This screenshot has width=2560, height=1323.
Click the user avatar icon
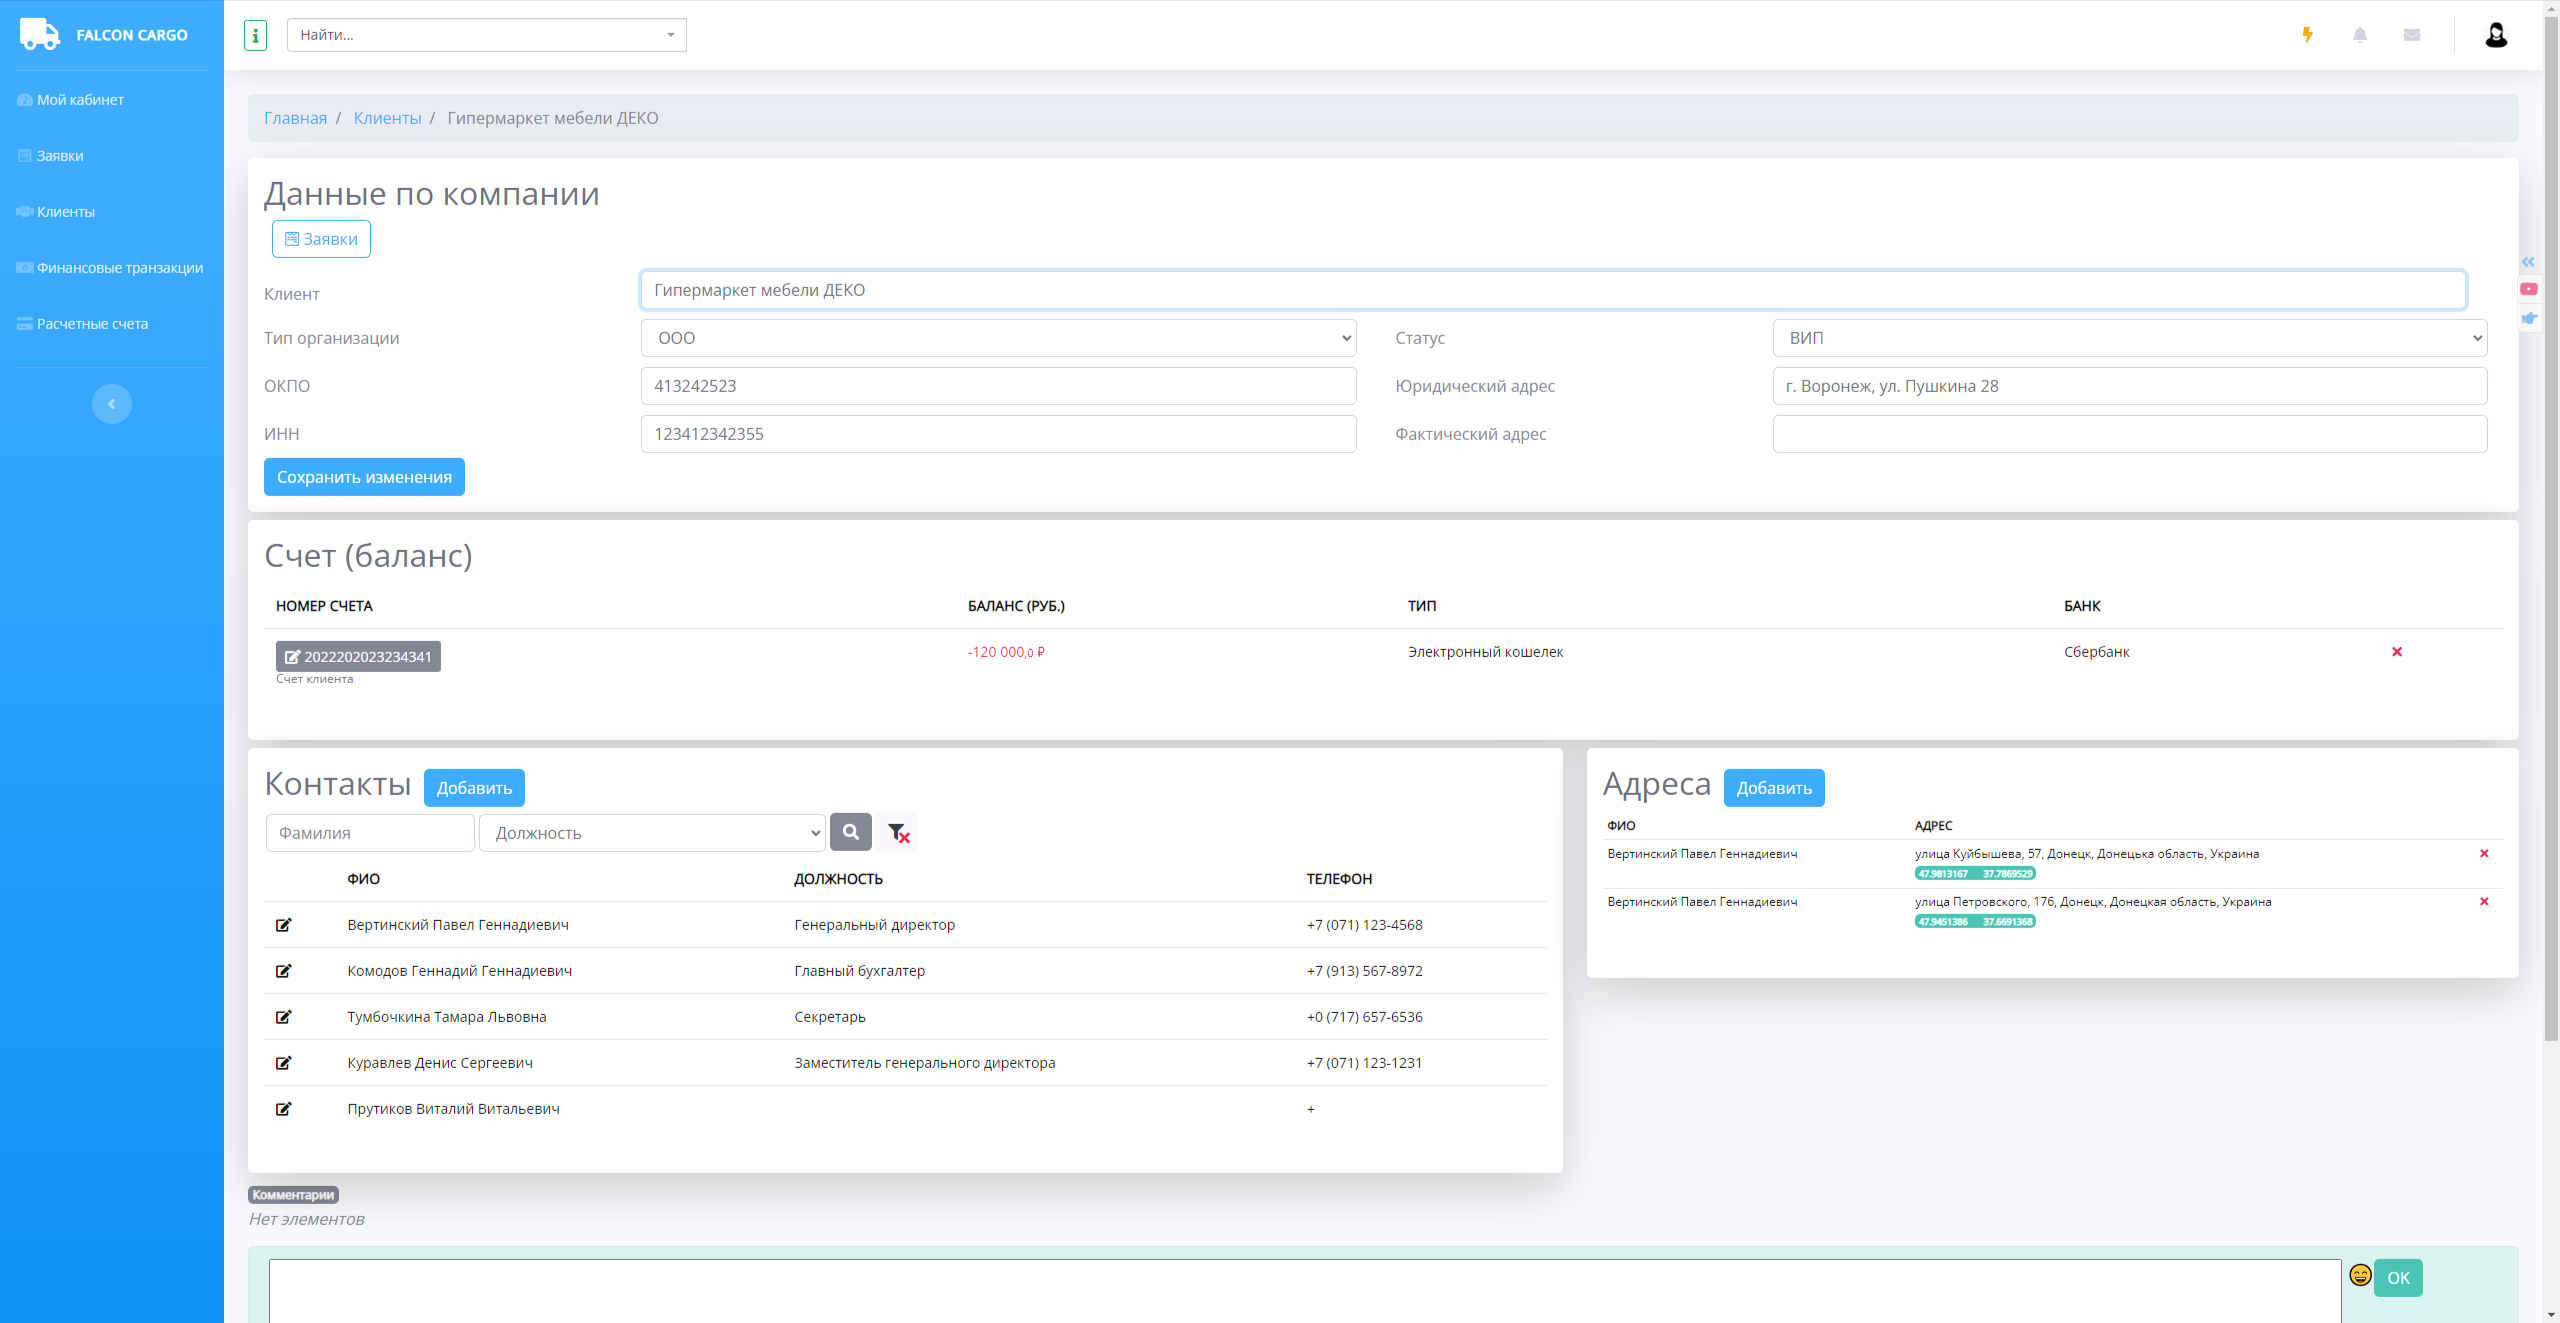pyautogui.click(x=2496, y=35)
